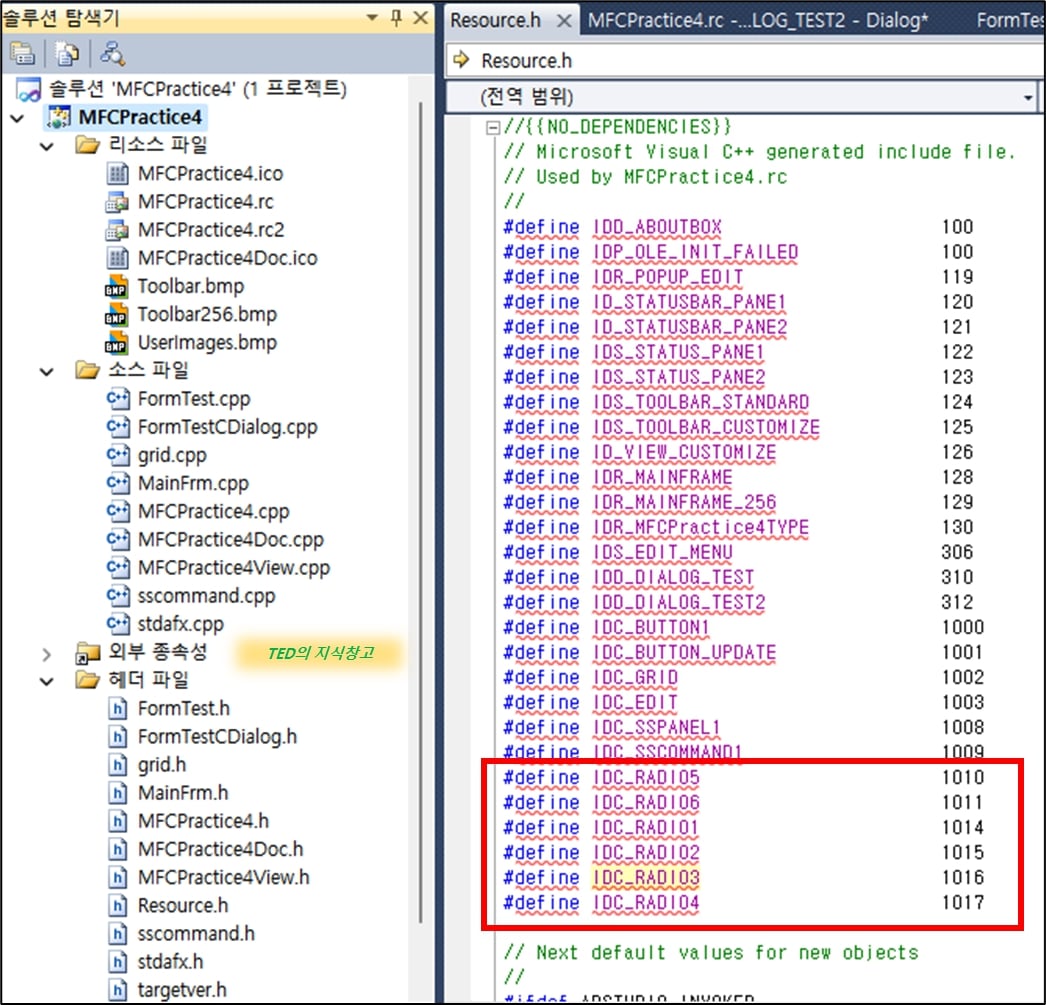Screen dimensions: 1046x1005
Task: Select MFCPractice4View.cpp source file
Action: (x=233, y=568)
